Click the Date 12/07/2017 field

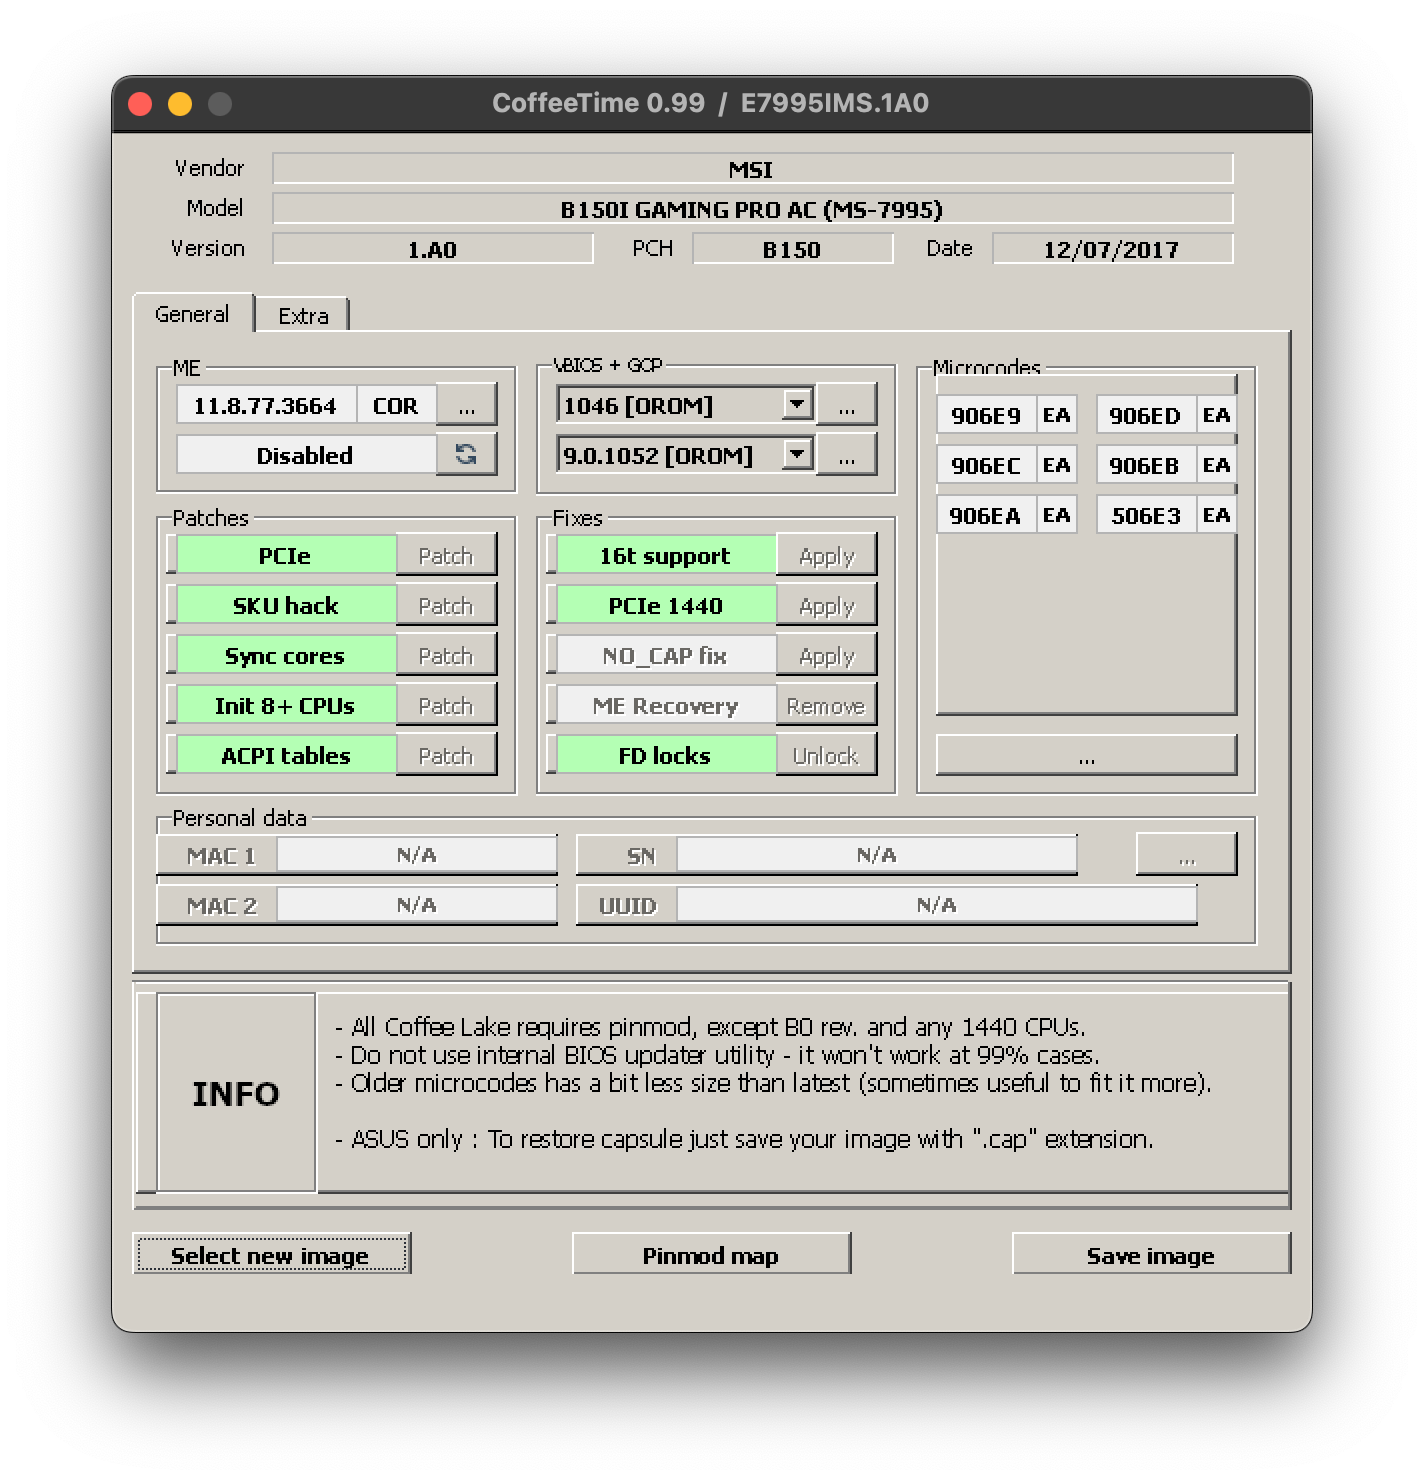(x=1112, y=249)
